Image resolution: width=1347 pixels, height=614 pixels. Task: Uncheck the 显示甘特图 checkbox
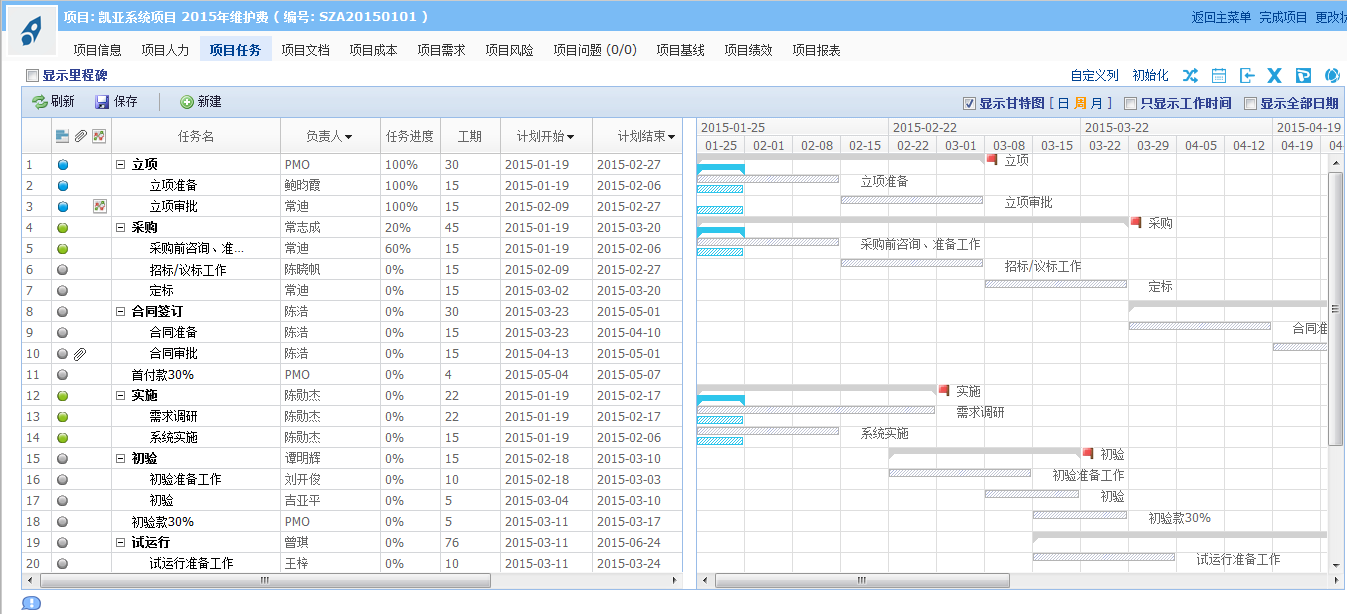pos(968,103)
